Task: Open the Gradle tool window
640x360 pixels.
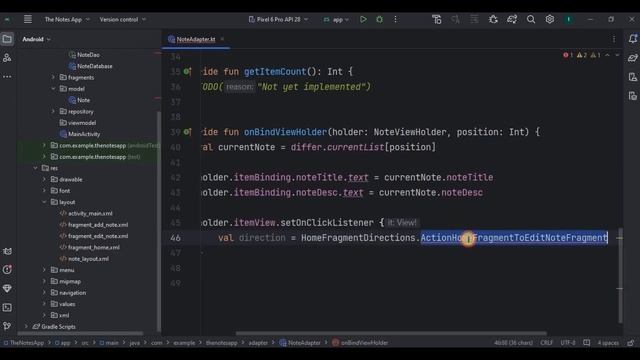Action: [x=633, y=58]
